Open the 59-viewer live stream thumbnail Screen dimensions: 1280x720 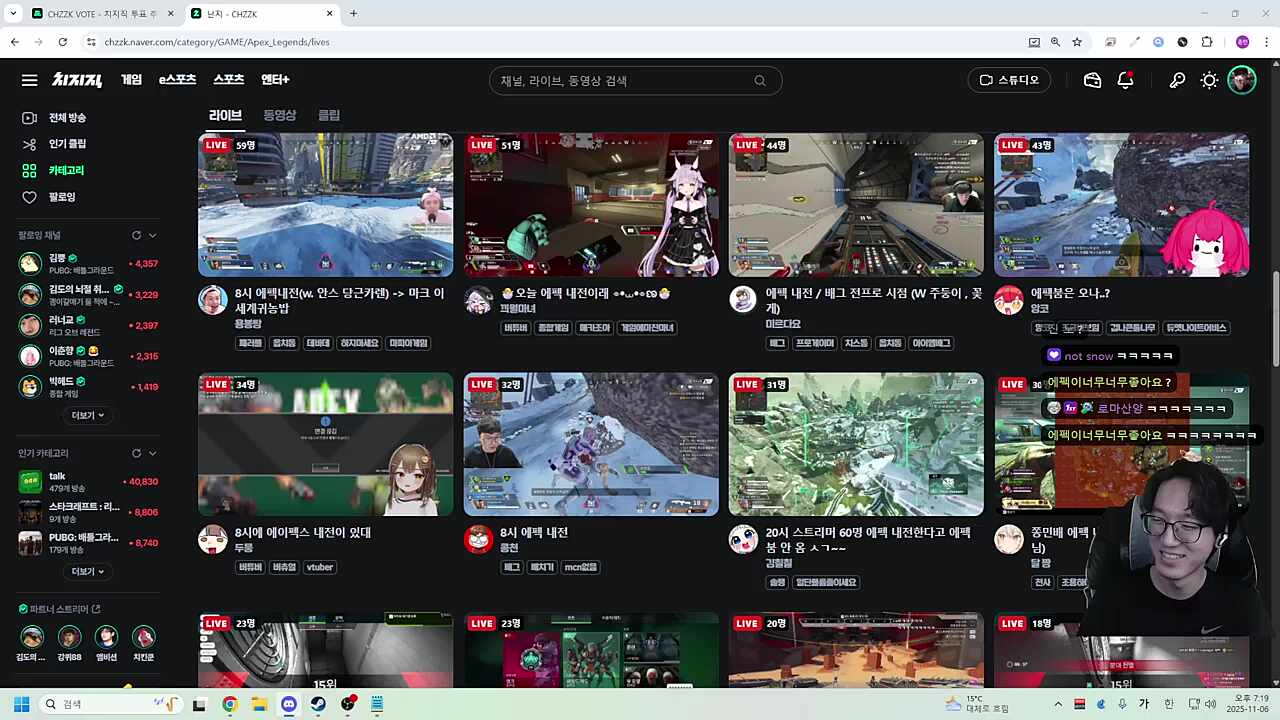(325, 205)
